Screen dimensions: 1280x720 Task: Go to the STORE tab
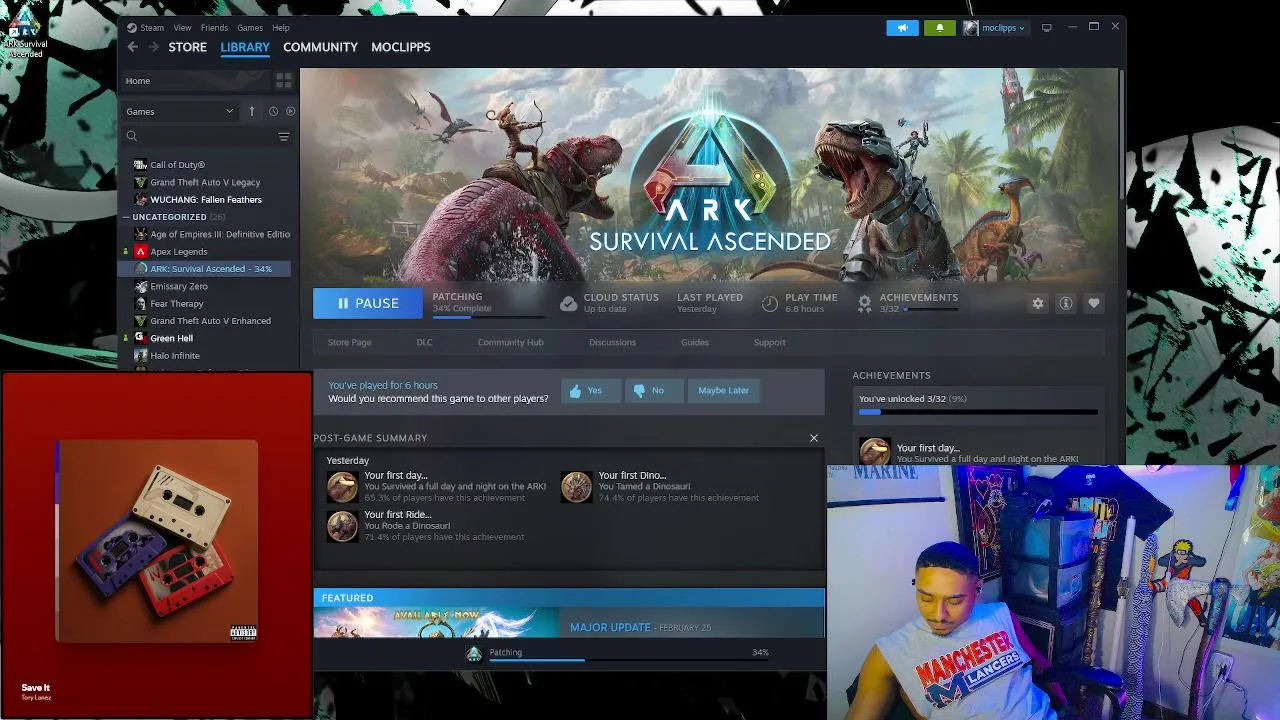pos(187,47)
